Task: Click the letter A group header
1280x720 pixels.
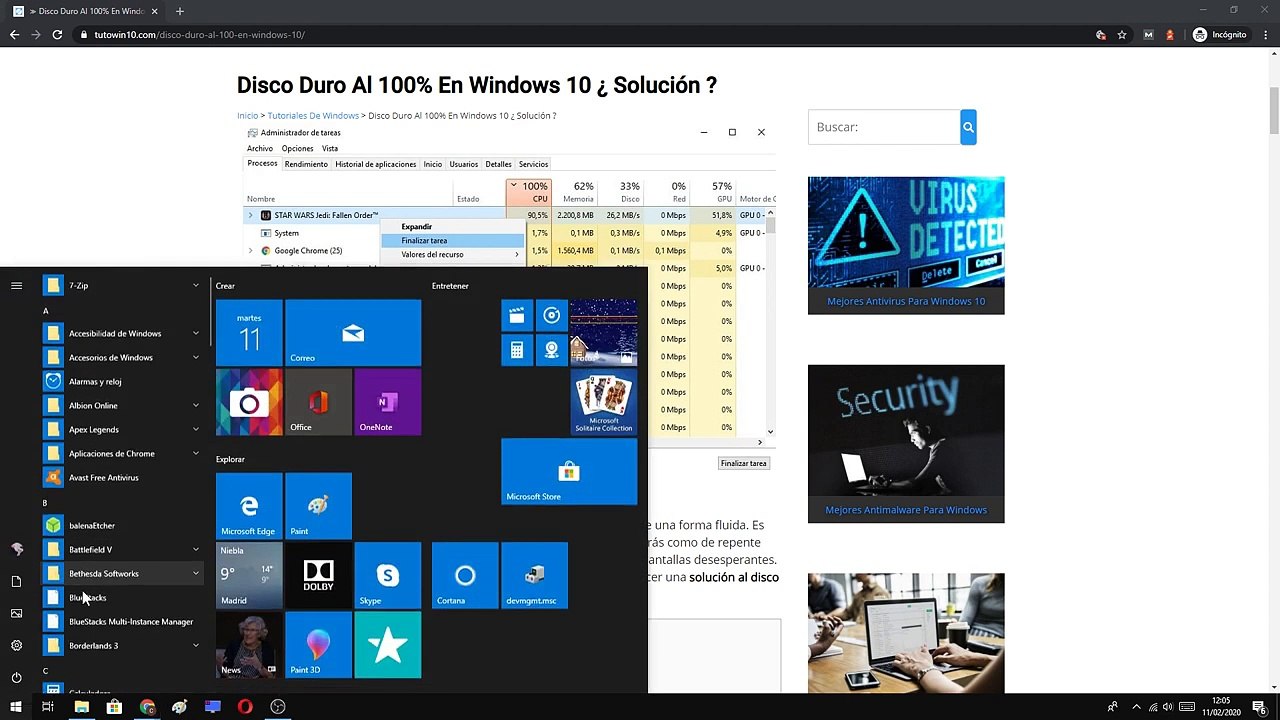Action: [45, 311]
